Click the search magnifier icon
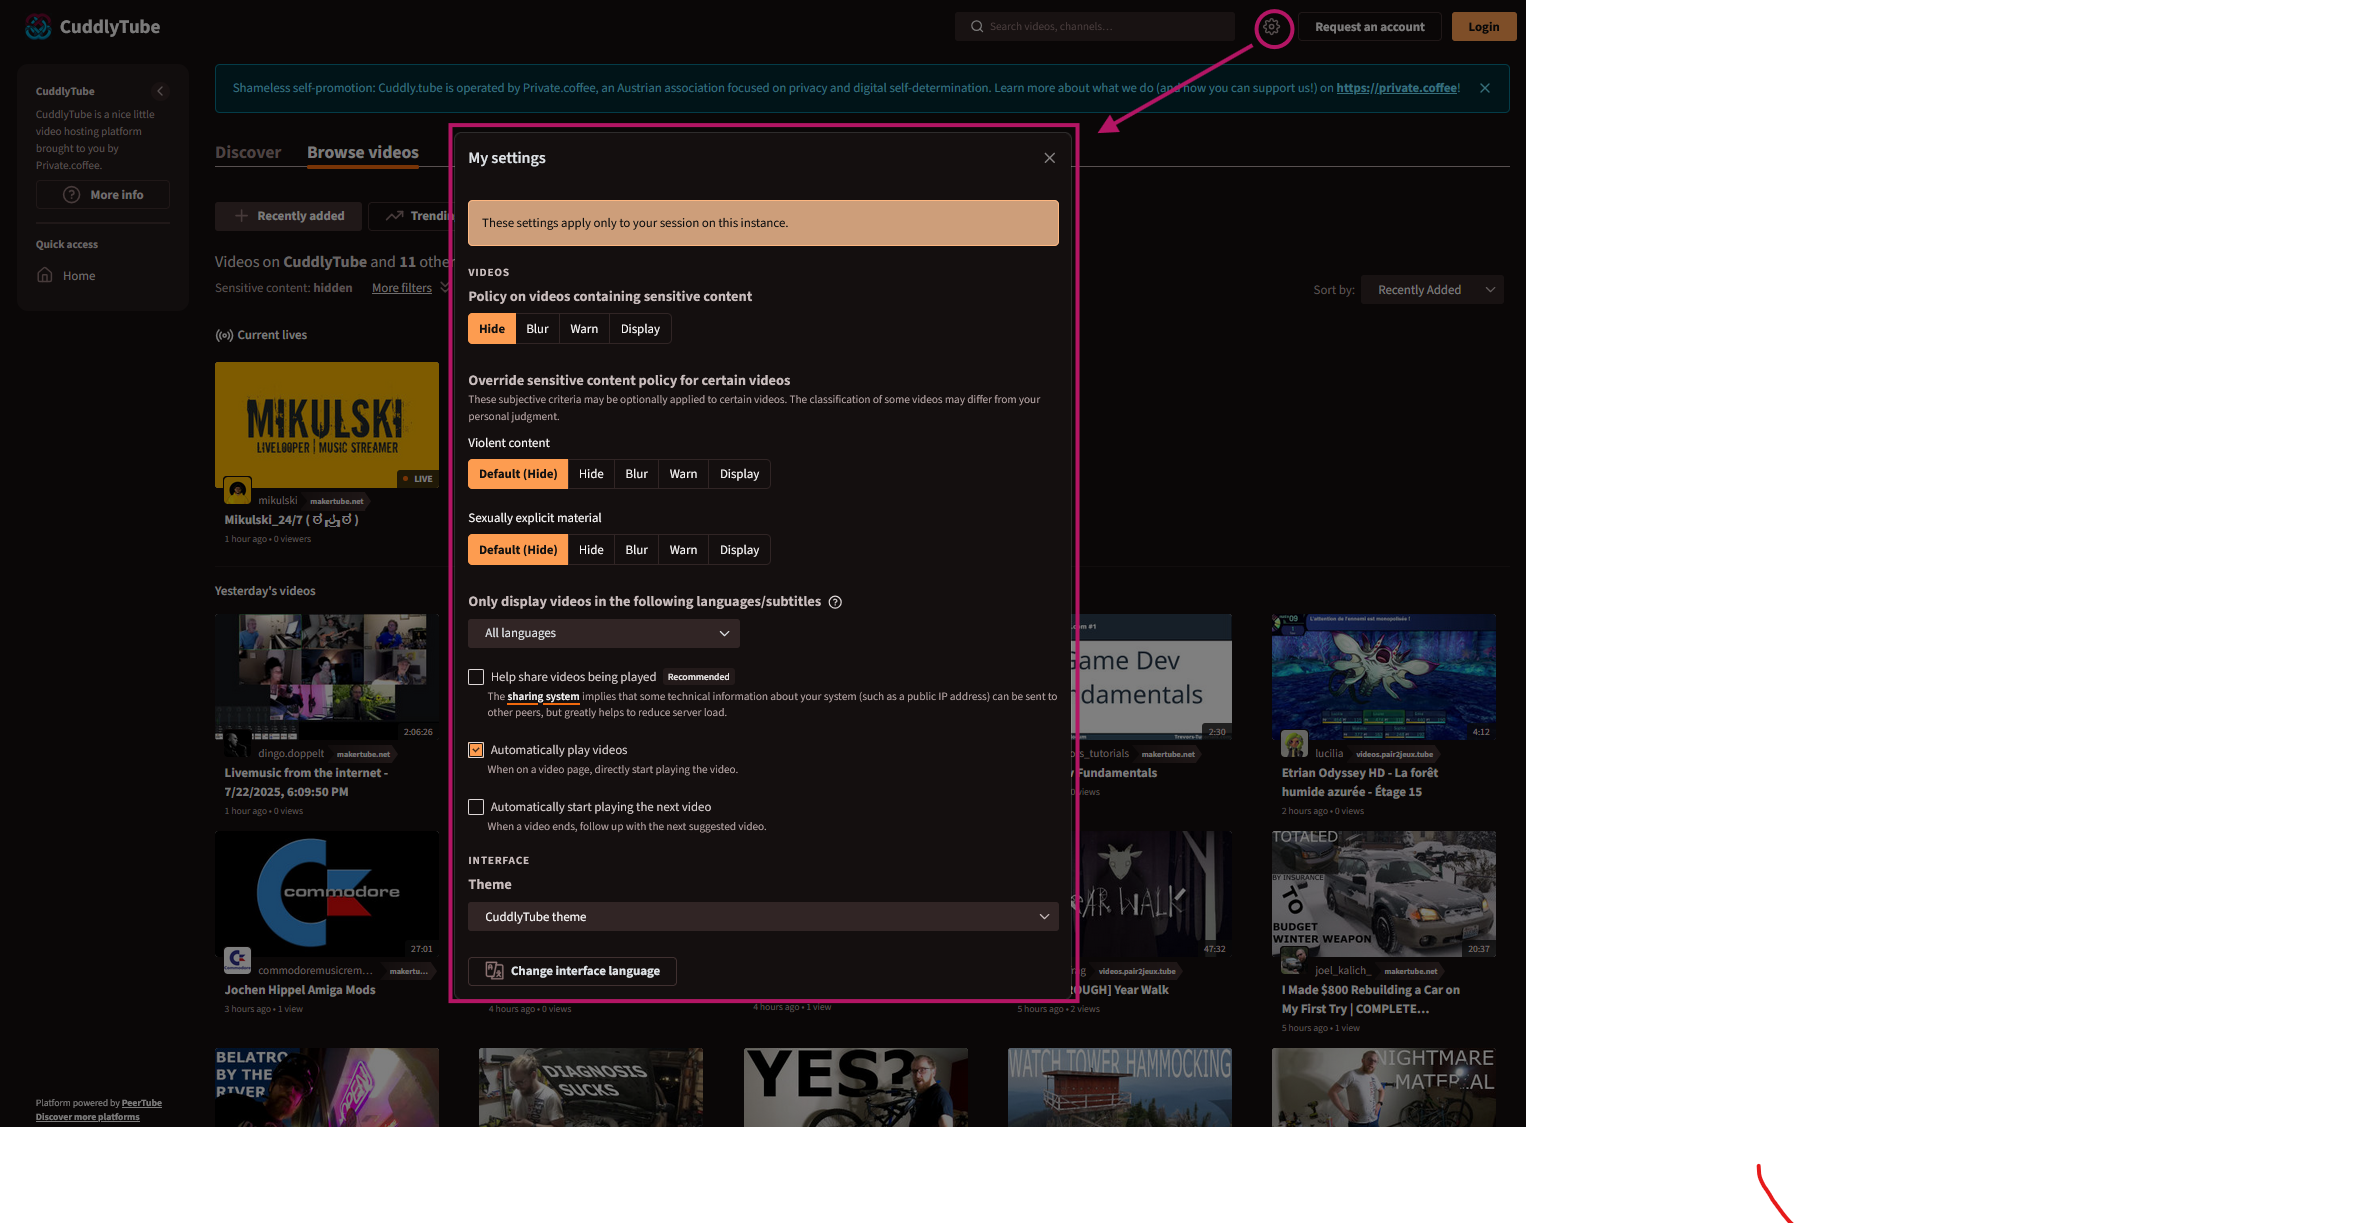 click(x=977, y=27)
